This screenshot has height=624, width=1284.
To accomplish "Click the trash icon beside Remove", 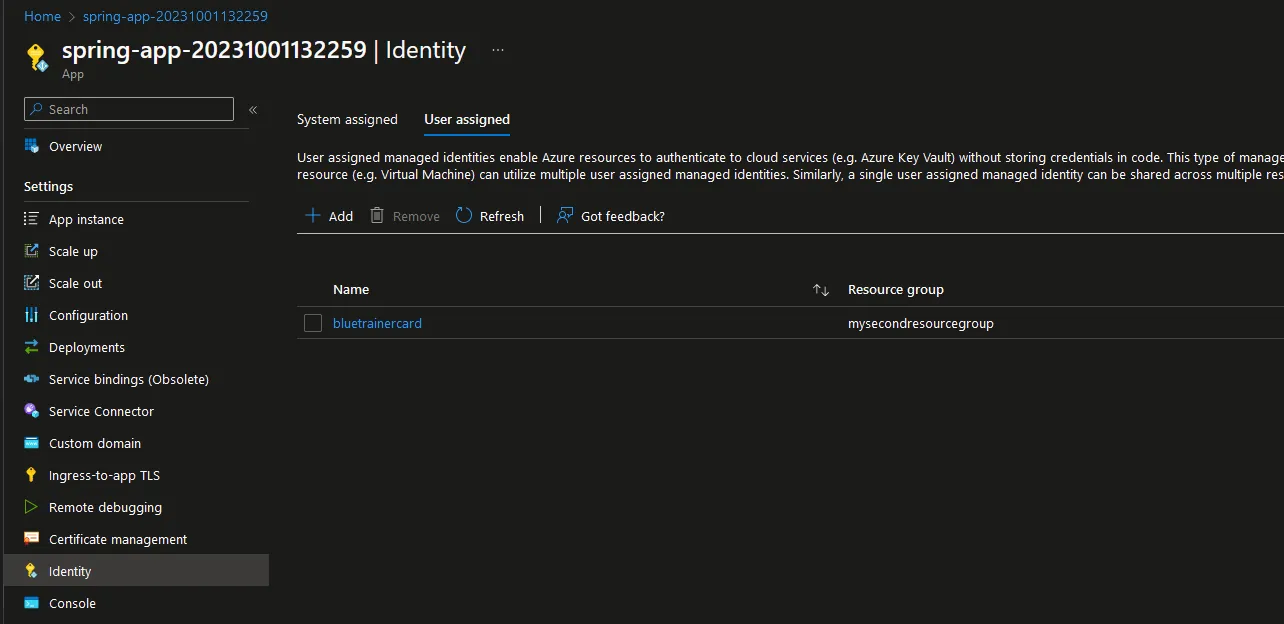I will point(377,216).
